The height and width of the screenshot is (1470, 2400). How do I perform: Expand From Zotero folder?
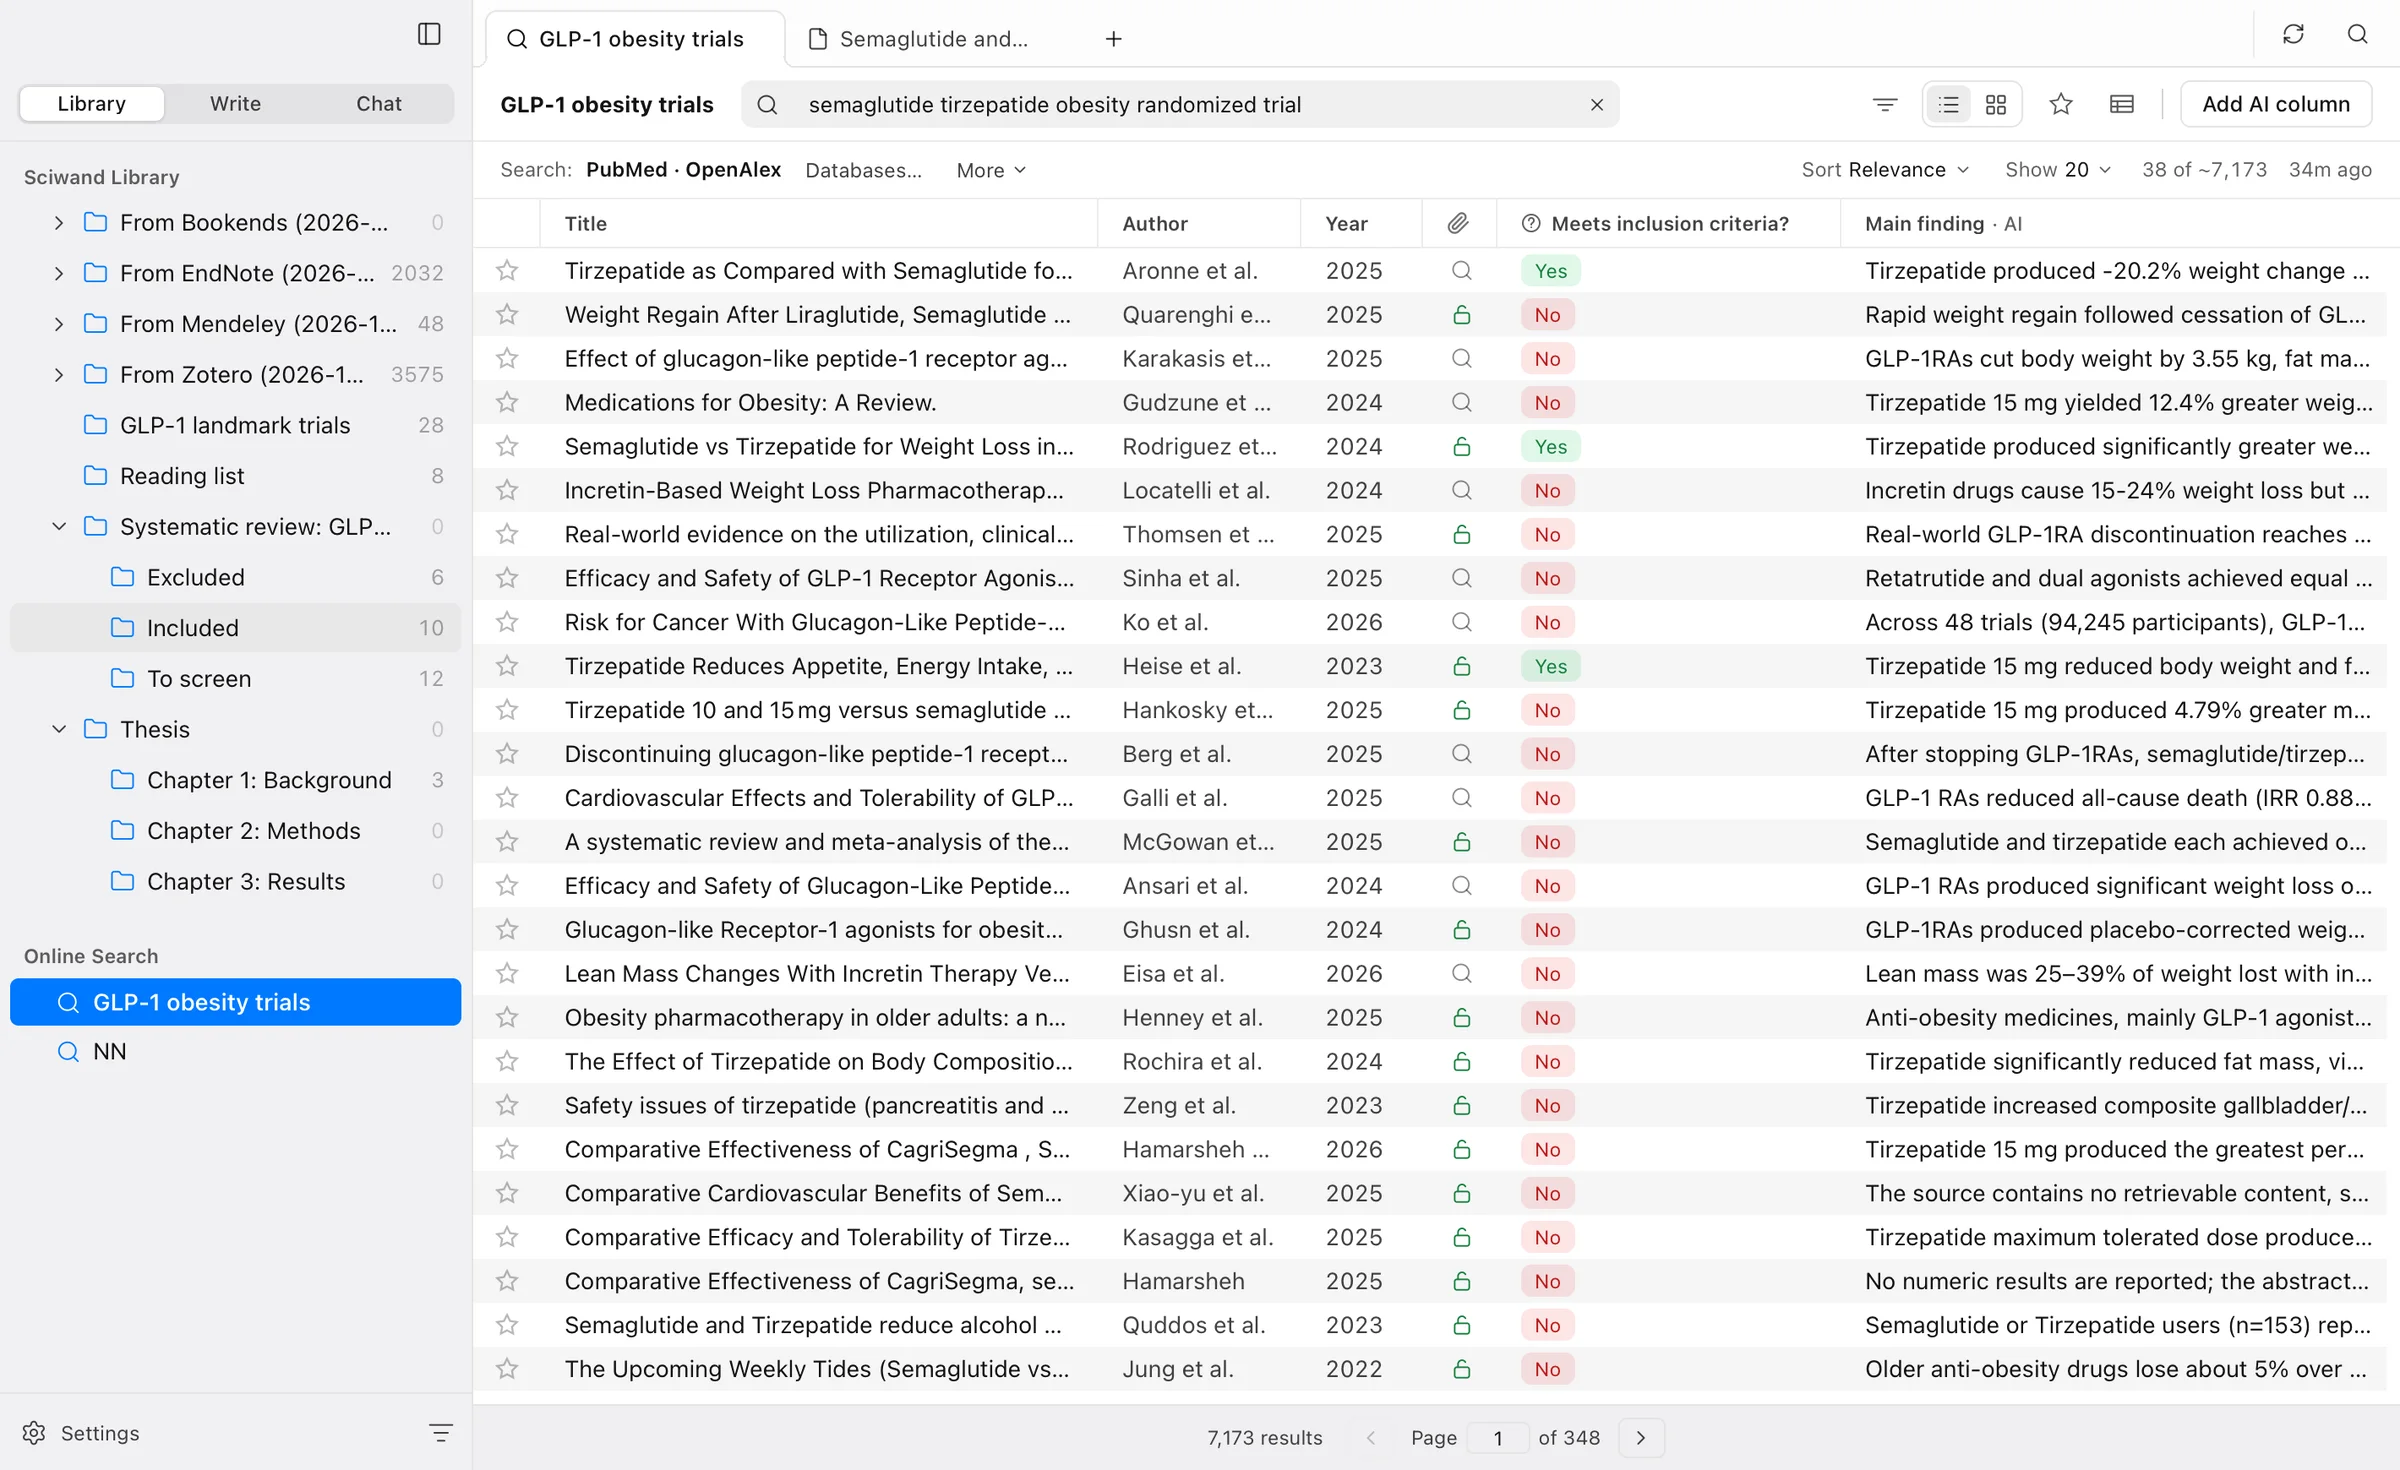(59, 375)
